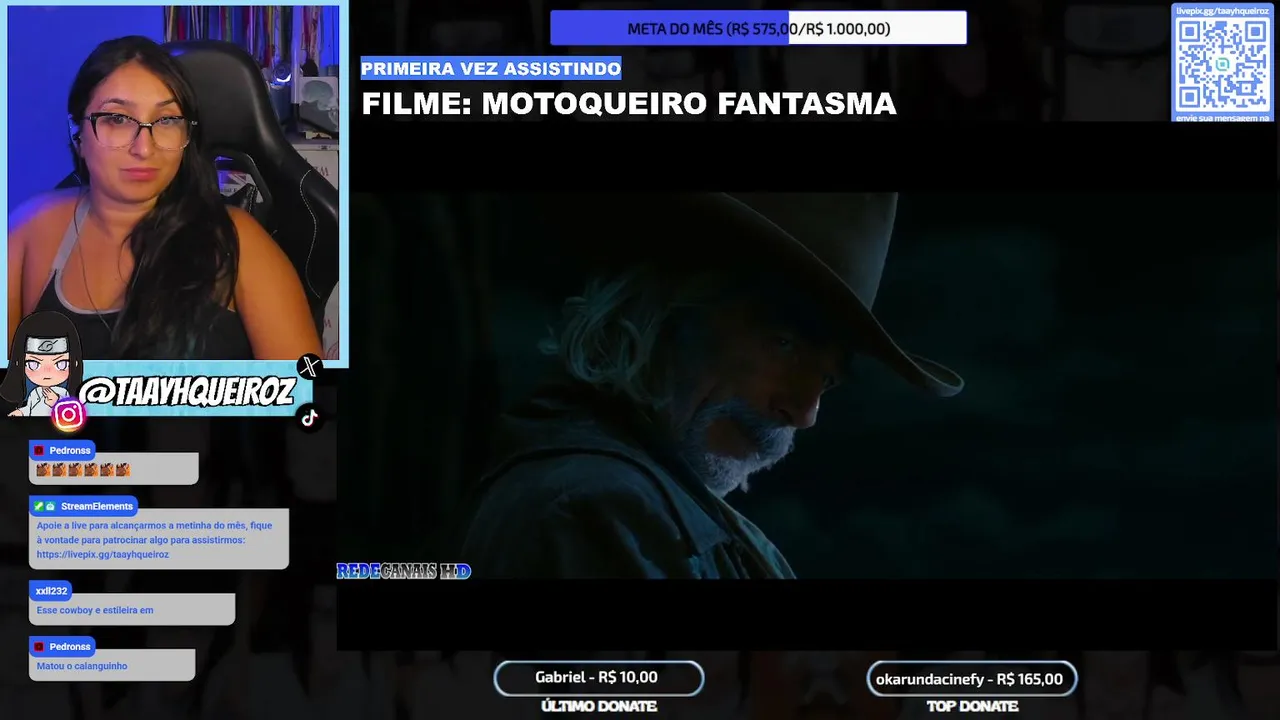1280x720 pixels.
Task: Click the Pedronss emoji row message
Action: click(x=83, y=469)
